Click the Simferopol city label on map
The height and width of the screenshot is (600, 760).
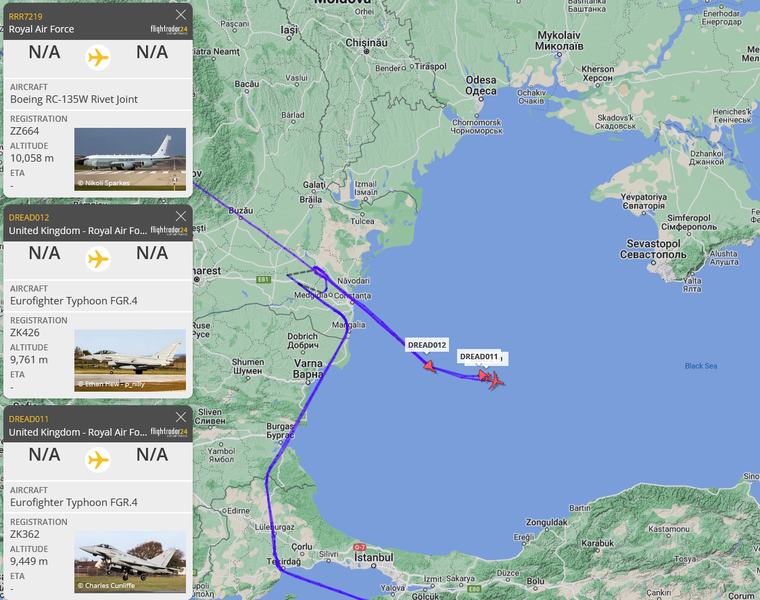(x=689, y=222)
